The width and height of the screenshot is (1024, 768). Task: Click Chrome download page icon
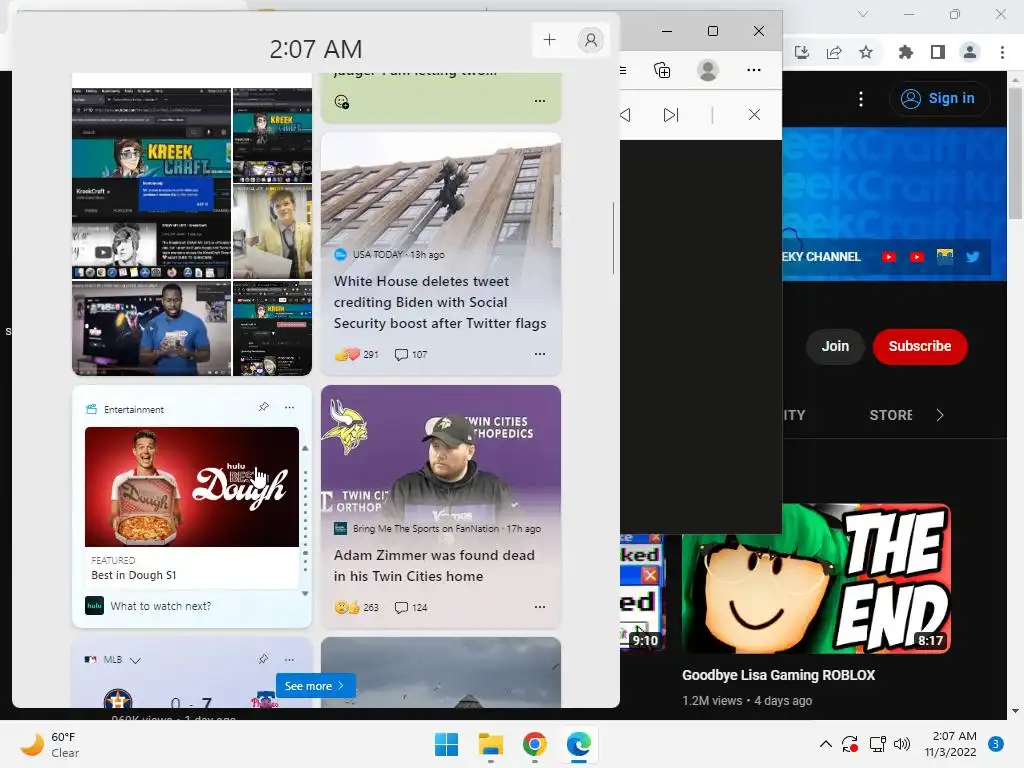(802, 52)
